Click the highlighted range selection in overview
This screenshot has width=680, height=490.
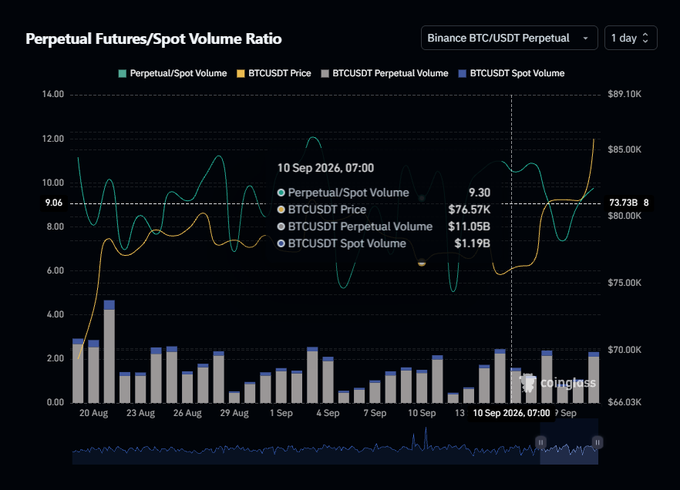[569, 441]
